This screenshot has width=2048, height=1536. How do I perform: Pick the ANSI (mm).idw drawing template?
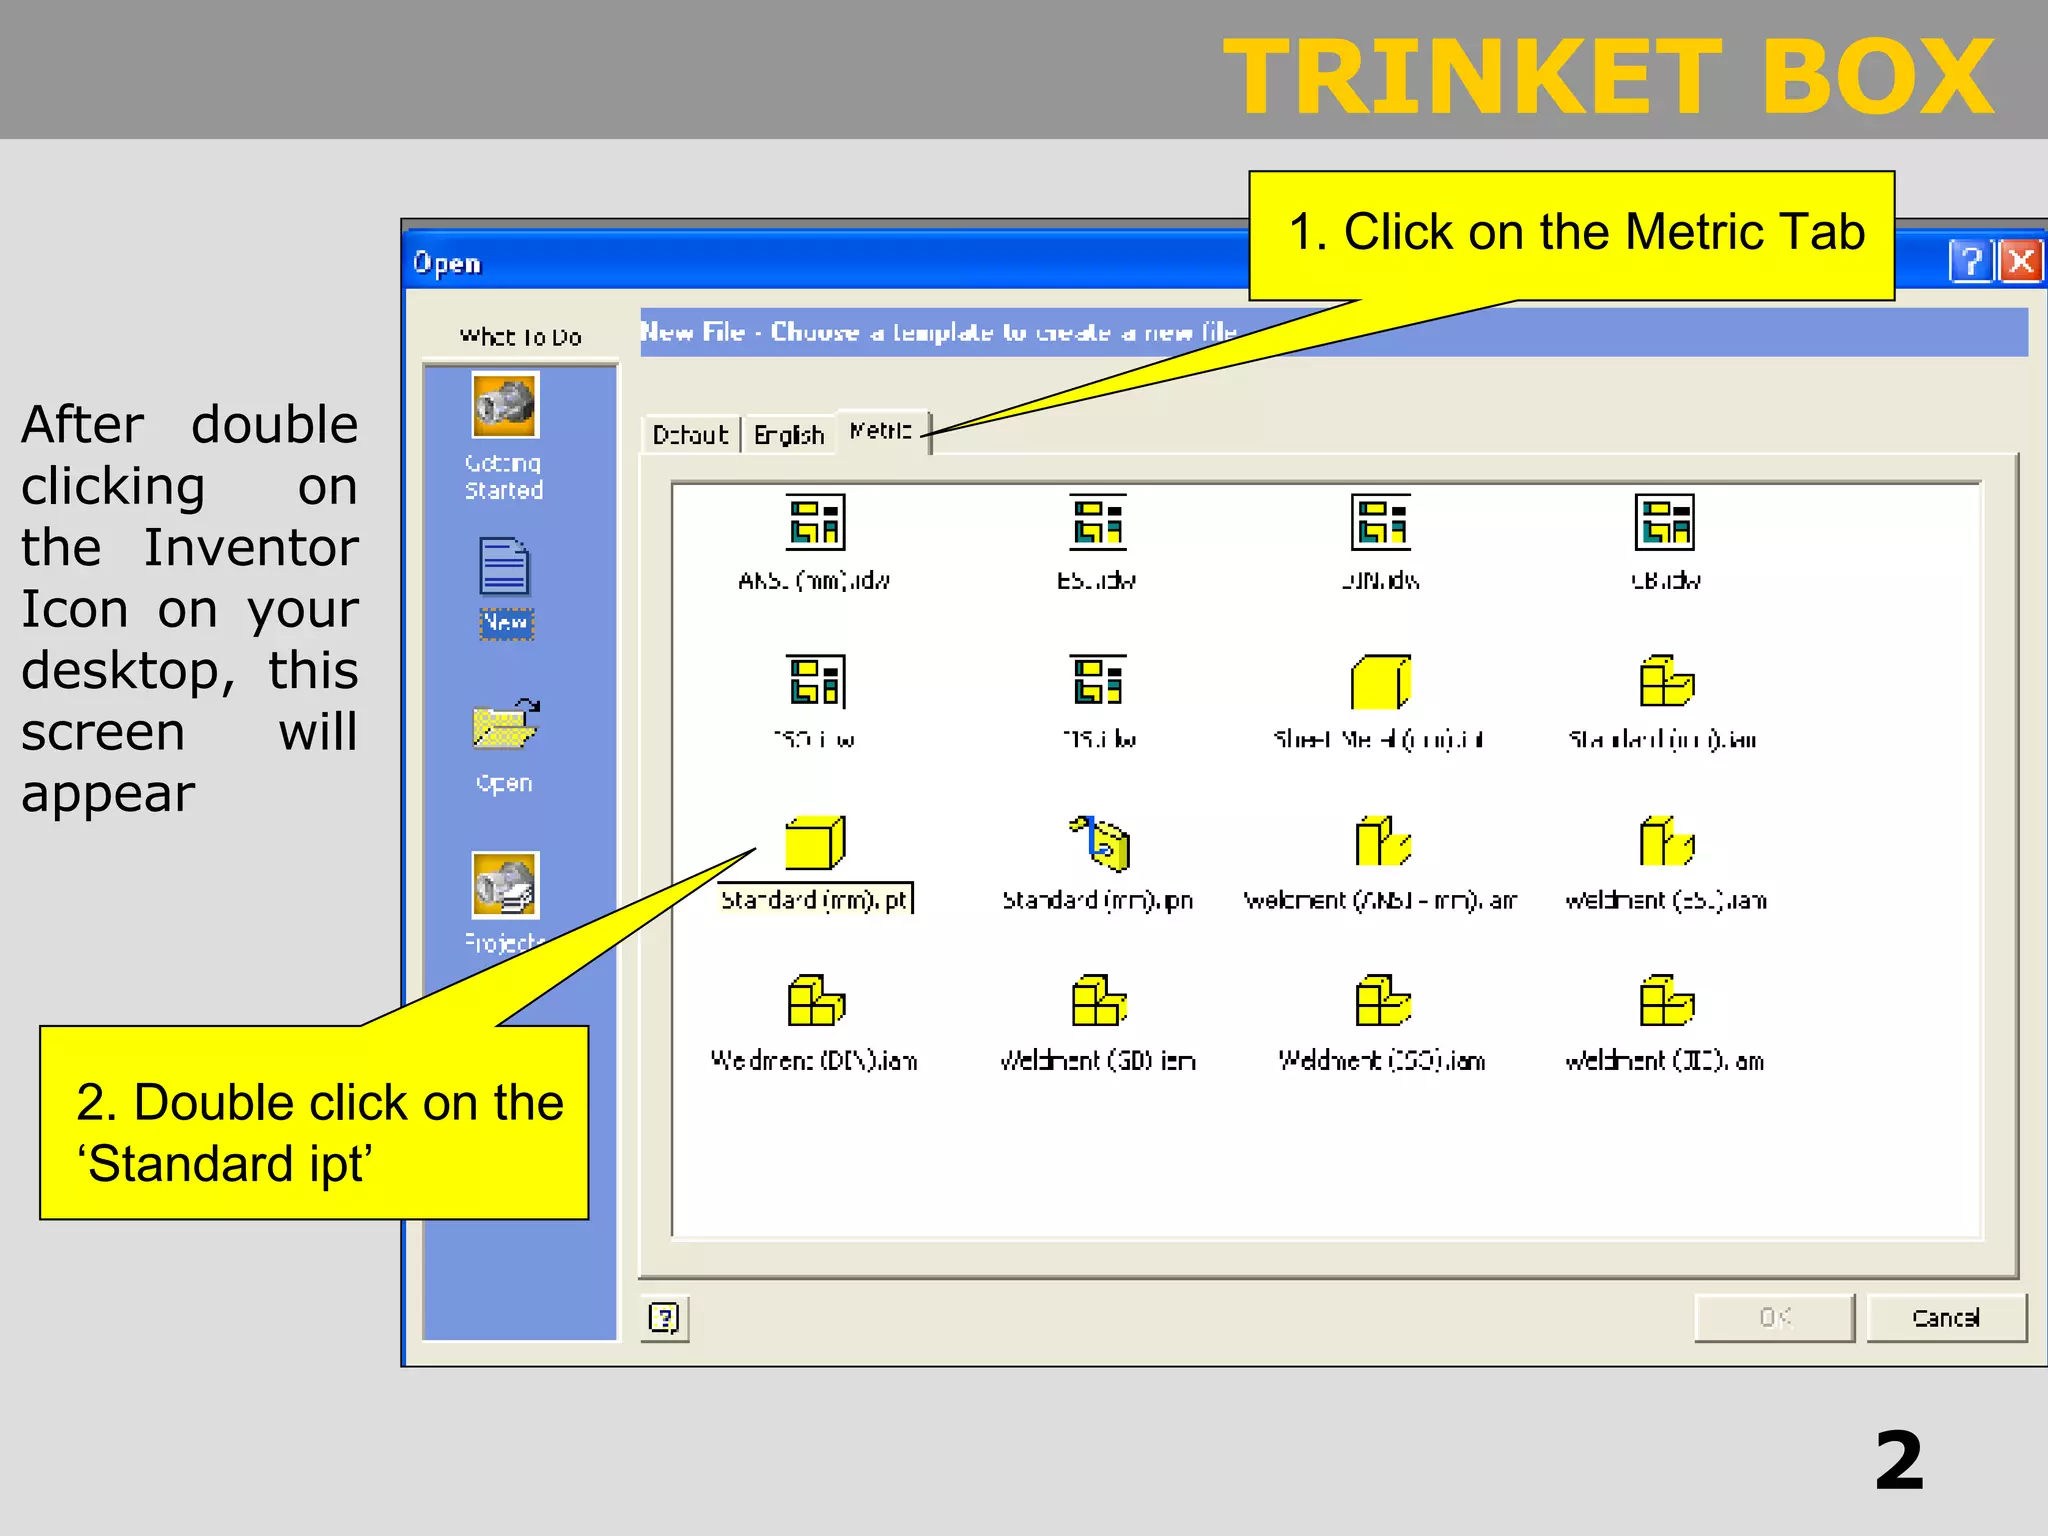pyautogui.click(x=814, y=522)
